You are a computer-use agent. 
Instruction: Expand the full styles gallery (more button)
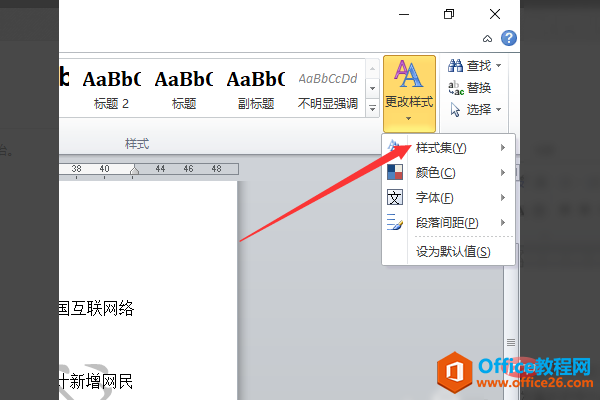[372, 108]
